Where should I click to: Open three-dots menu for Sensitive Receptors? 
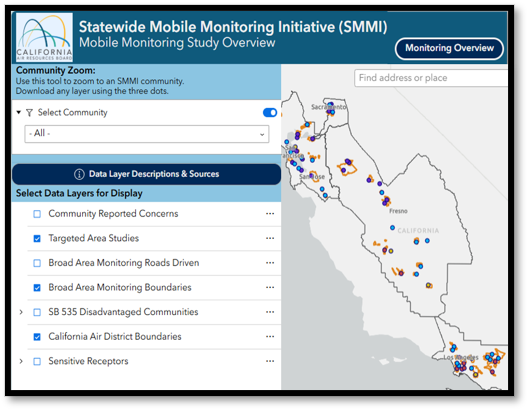270,361
